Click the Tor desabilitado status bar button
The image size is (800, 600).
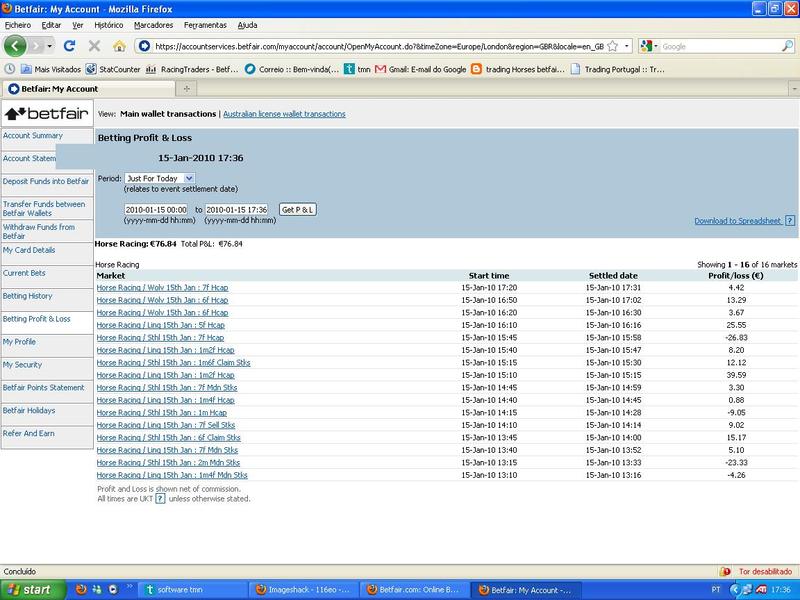(x=765, y=571)
